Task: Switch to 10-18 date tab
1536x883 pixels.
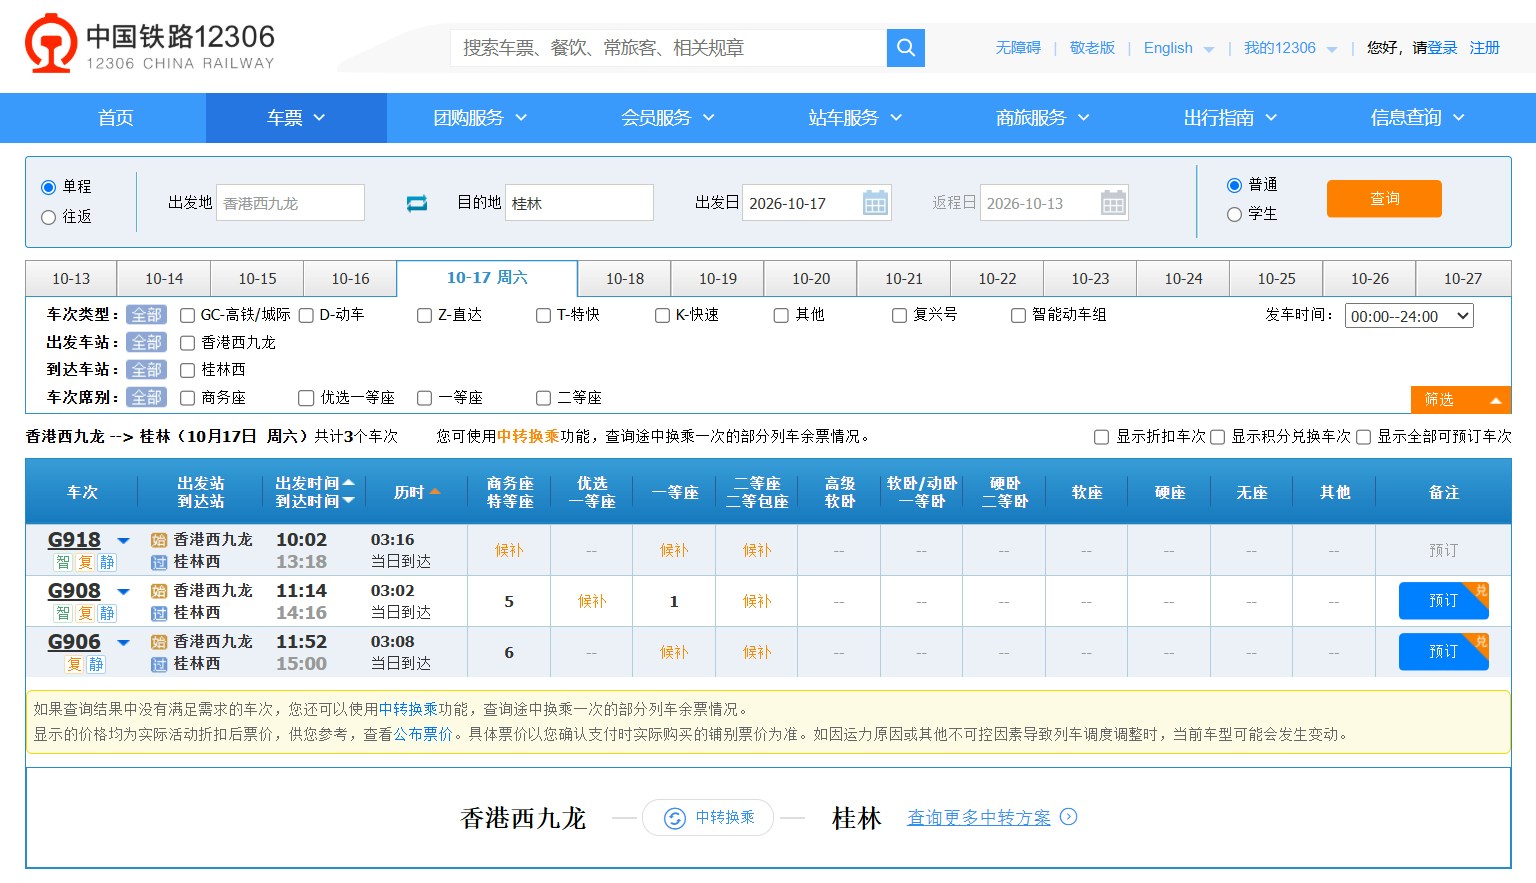Action: [625, 279]
